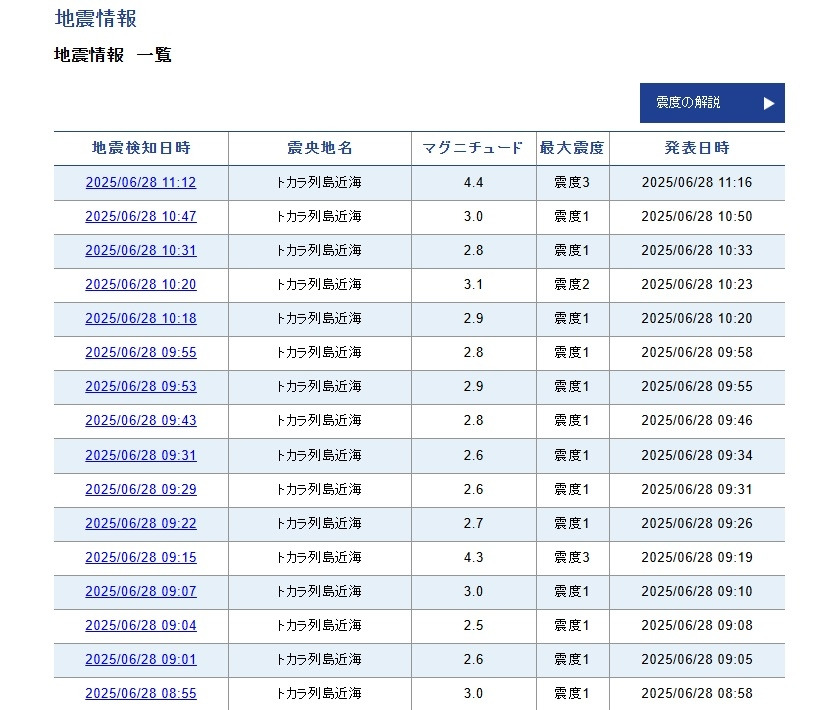Click announcement time 2025/06/28 09:10
This screenshot has width=834, height=710.
[x=697, y=591]
